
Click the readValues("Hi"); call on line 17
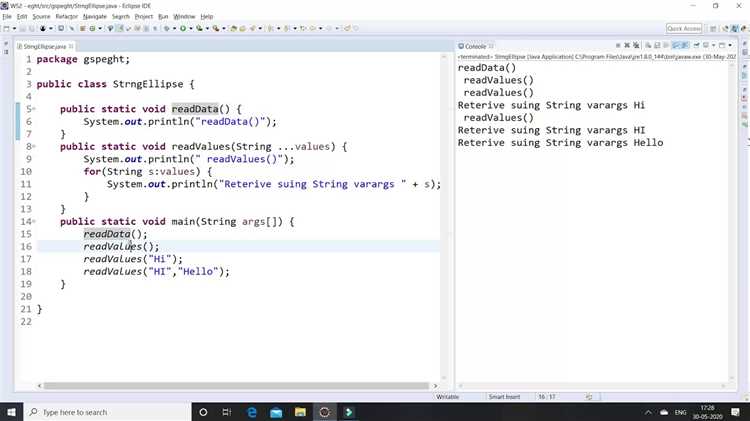coord(133,259)
